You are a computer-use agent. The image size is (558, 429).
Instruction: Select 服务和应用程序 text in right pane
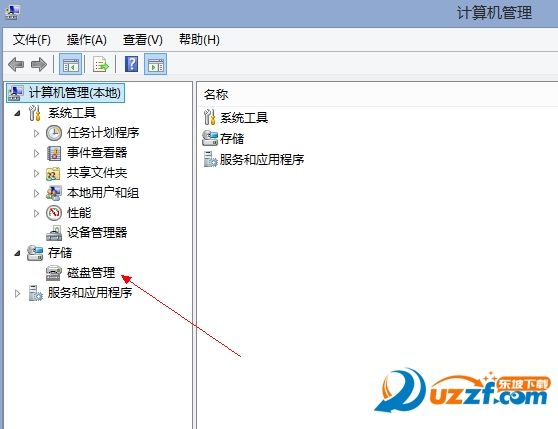tap(262, 159)
